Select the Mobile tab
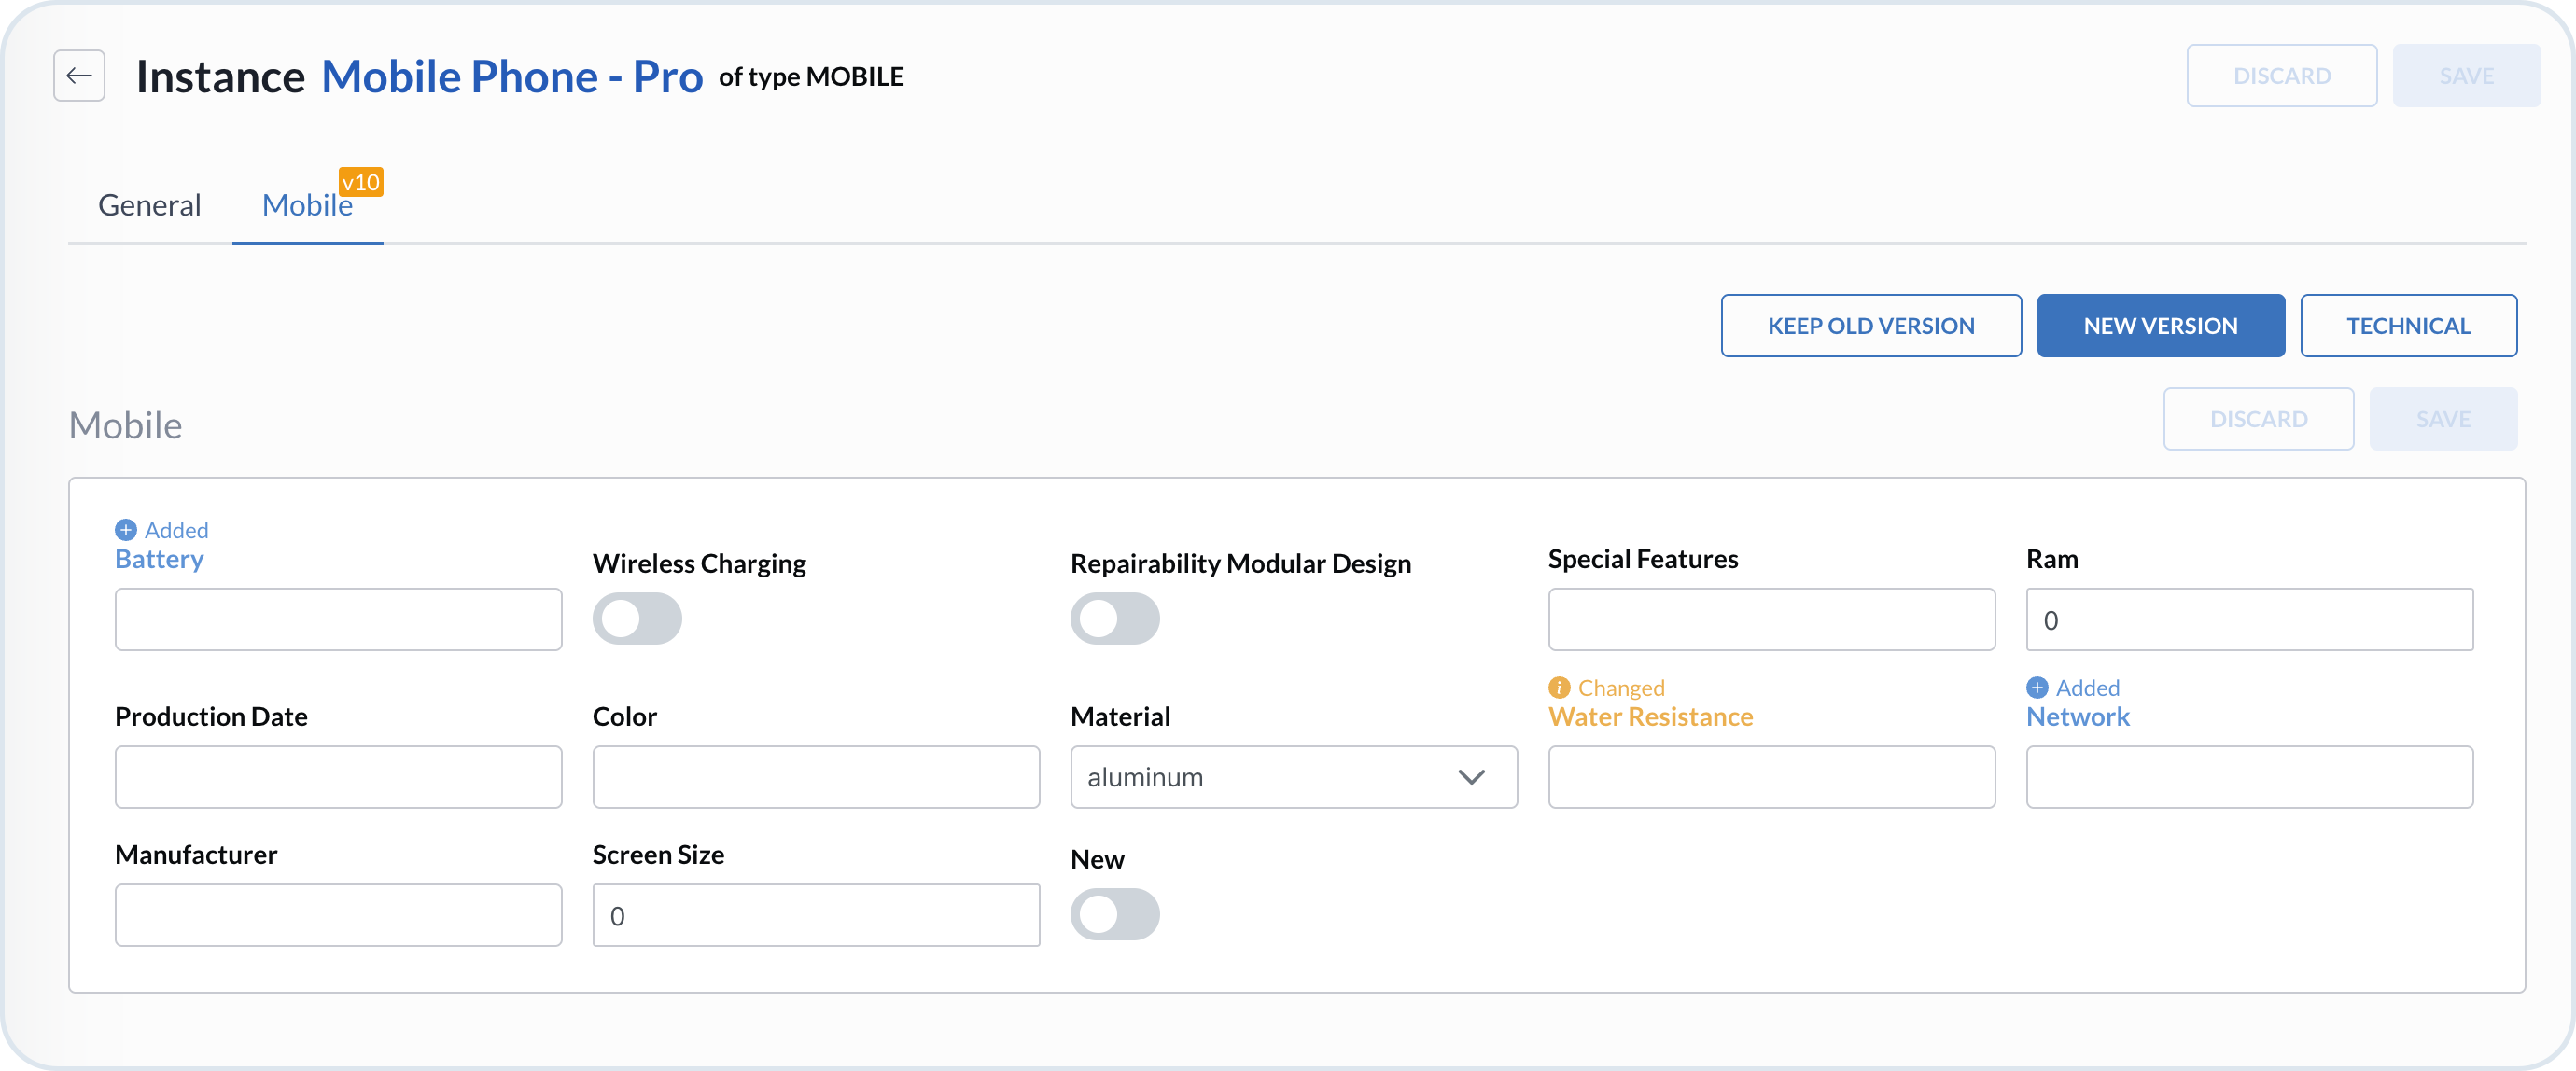Image resolution: width=2576 pixels, height=1071 pixels. click(x=306, y=205)
